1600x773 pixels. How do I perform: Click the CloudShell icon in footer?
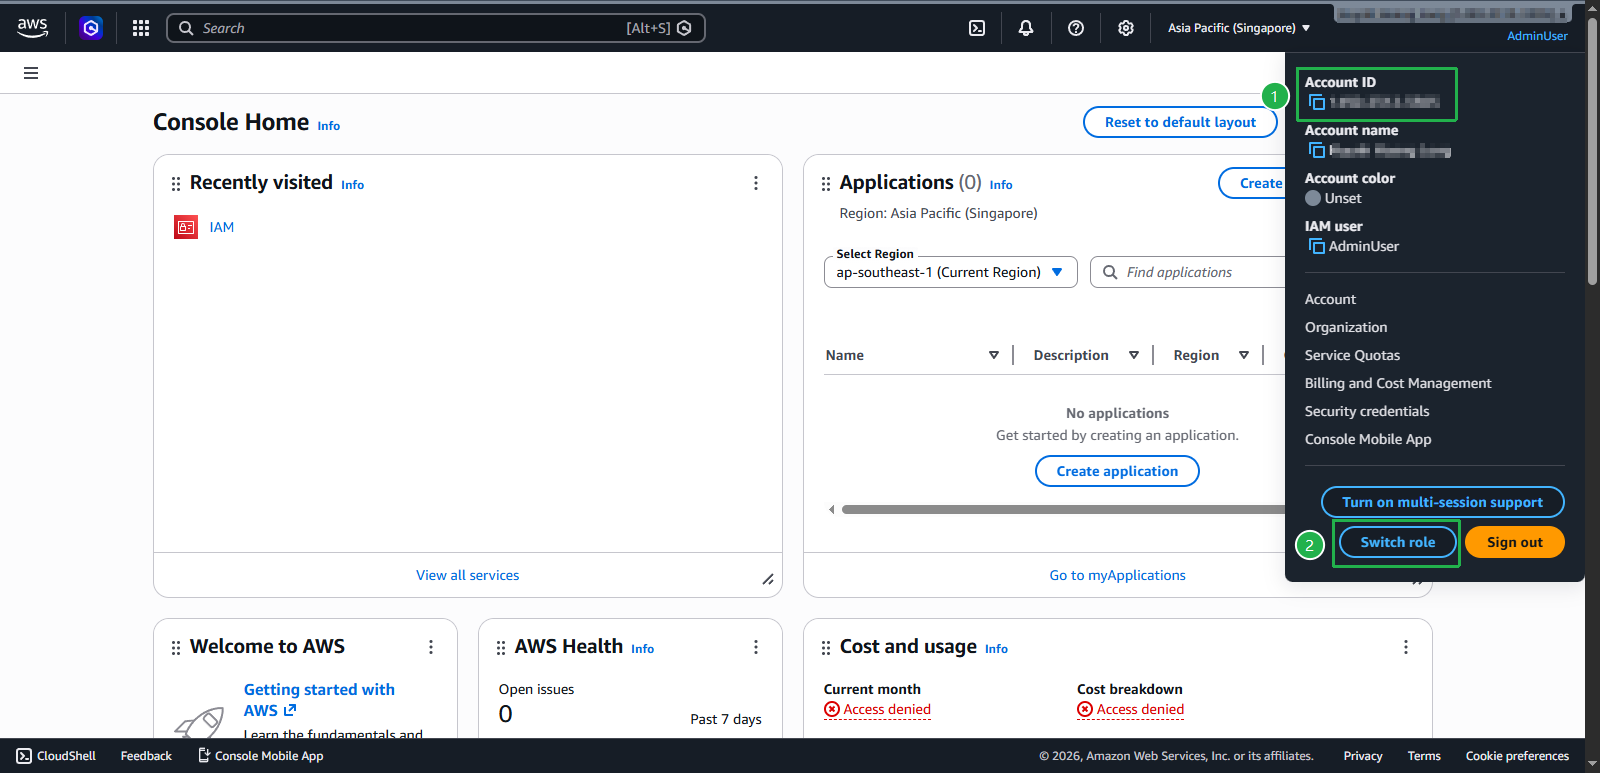pos(24,756)
